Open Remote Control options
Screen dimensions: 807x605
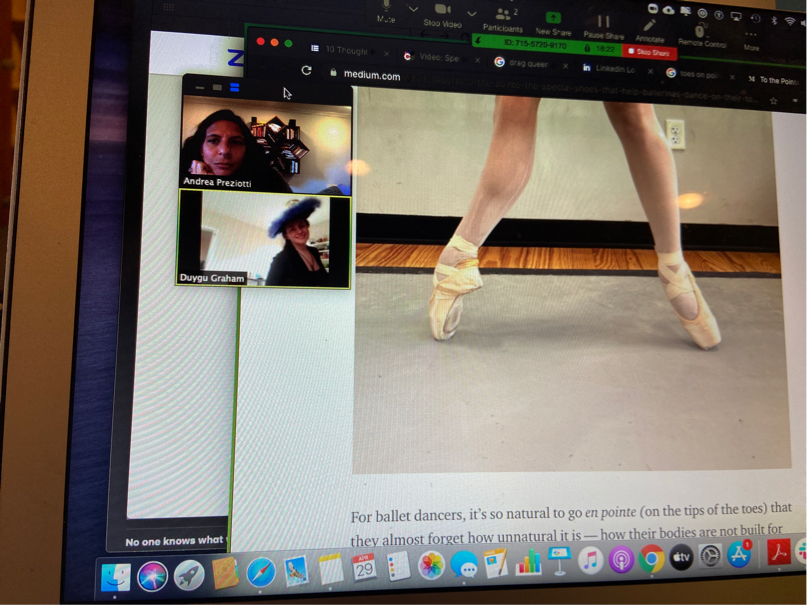point(701,35)
